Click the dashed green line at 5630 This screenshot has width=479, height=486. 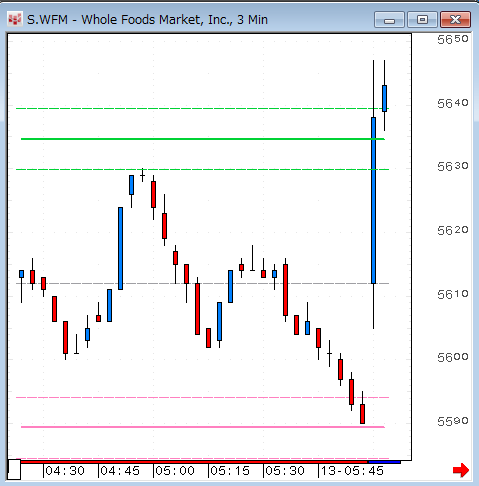203,169
